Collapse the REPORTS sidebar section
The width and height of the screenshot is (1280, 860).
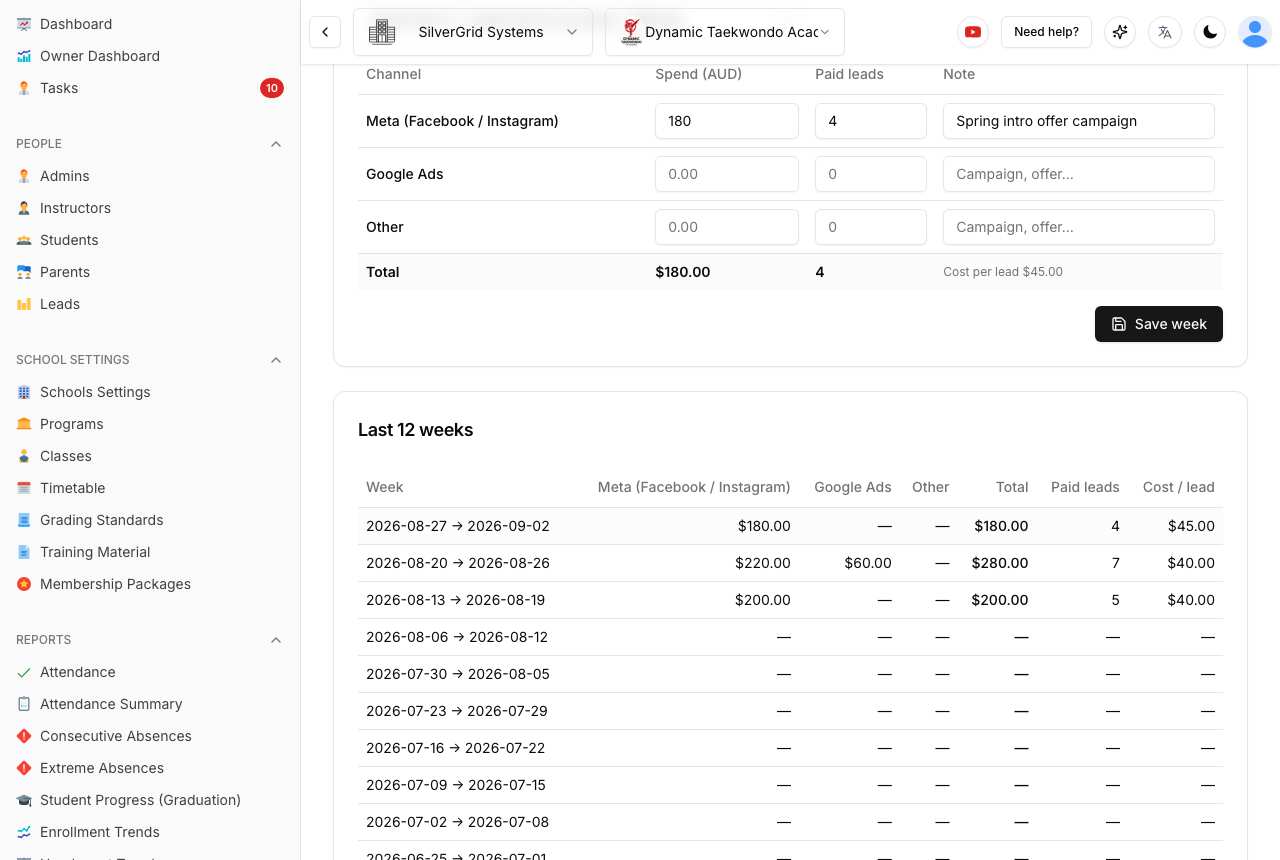(x=276, y=640)
